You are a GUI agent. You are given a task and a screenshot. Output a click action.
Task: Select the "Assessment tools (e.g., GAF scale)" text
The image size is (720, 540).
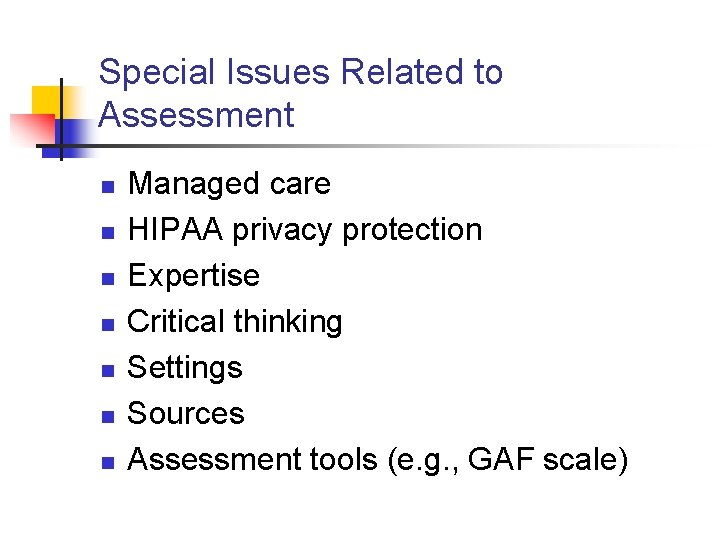click(378, 460)
